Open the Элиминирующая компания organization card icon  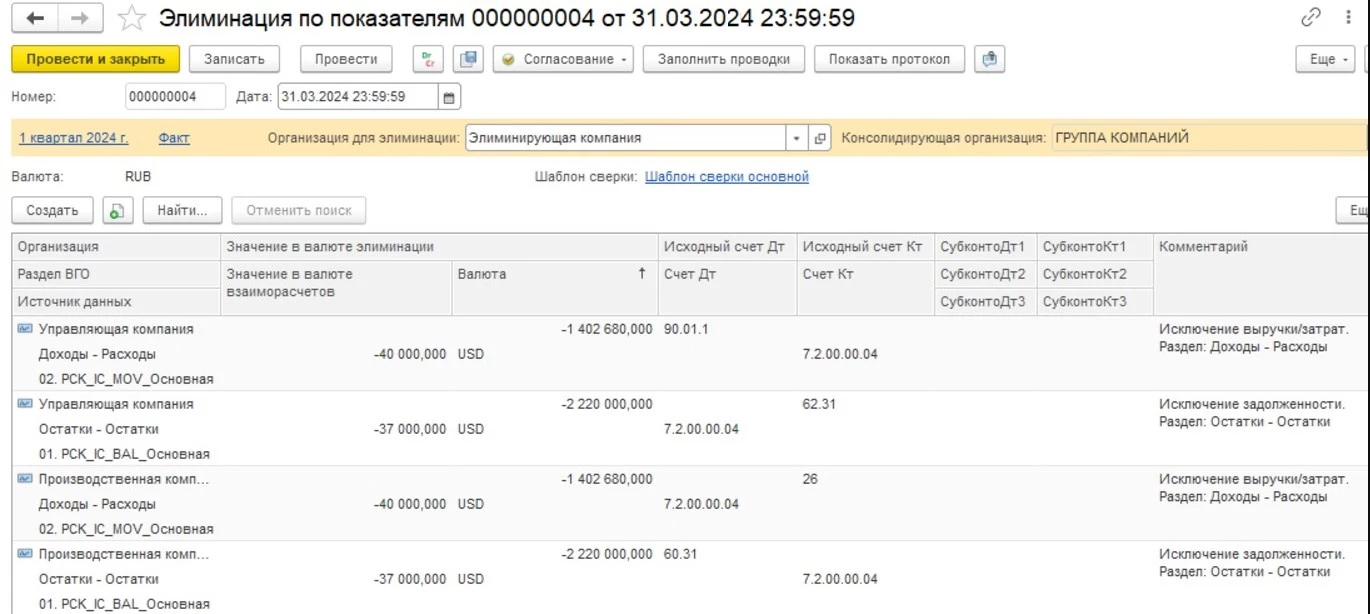tap(820, 138)
